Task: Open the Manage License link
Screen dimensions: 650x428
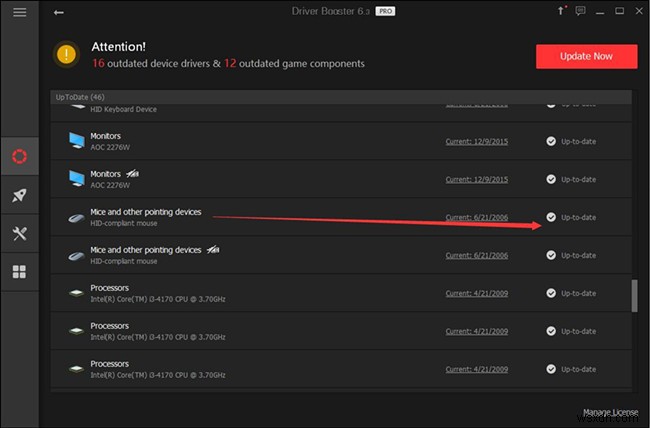Action: (x=609, y=411)
